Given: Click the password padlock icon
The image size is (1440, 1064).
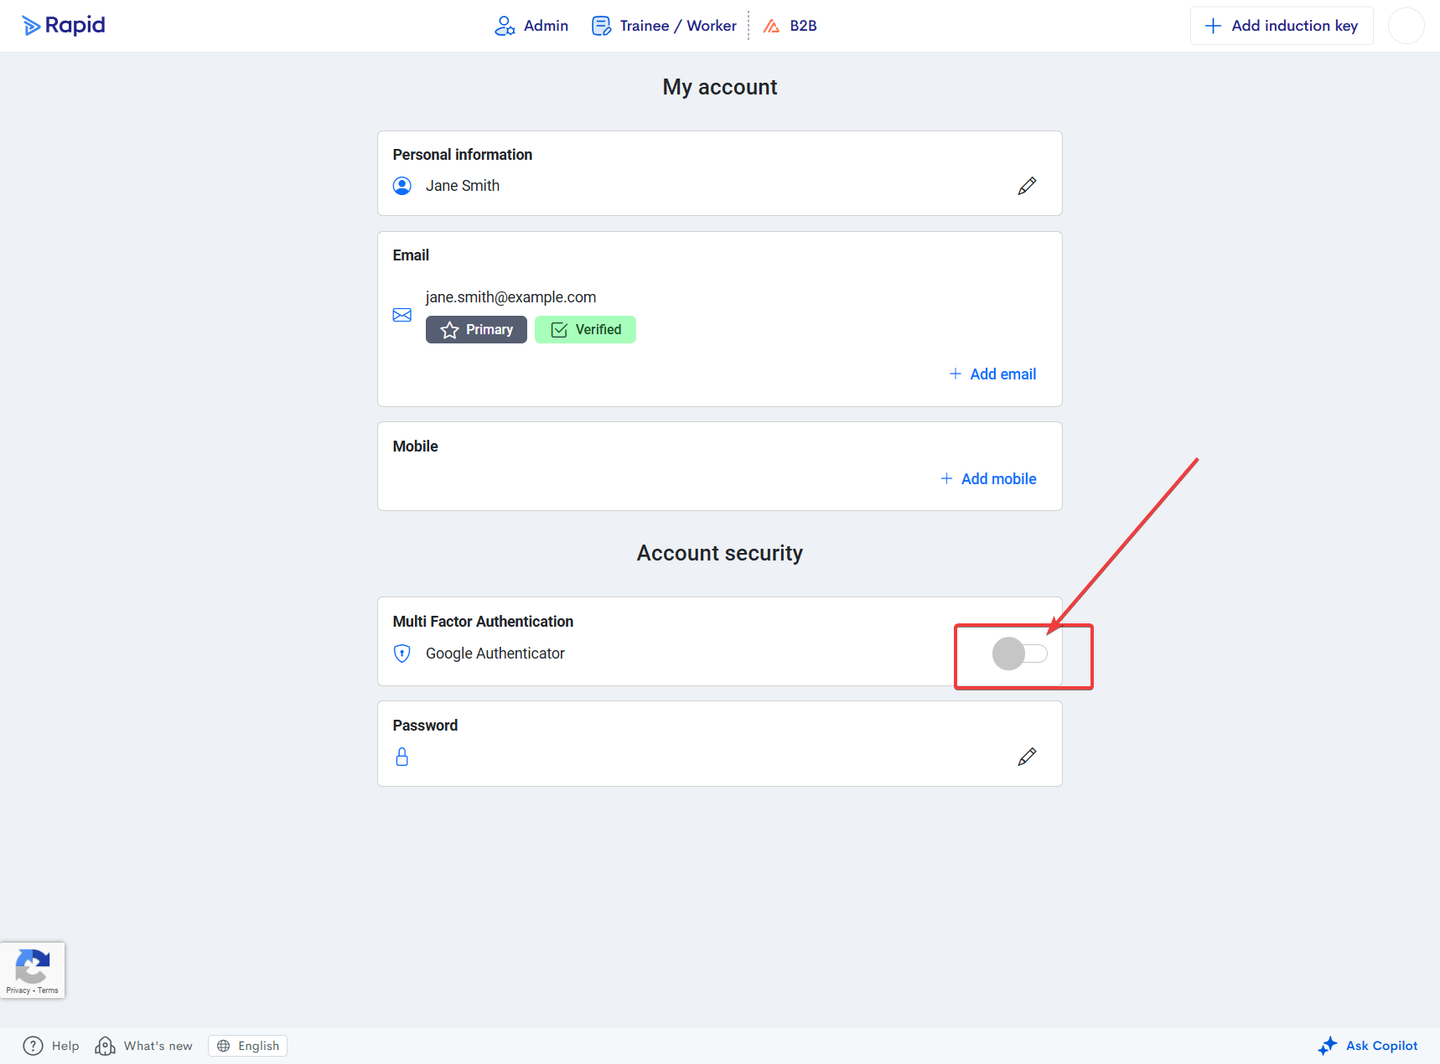Looking at the screenshot, I should (402, 757).
